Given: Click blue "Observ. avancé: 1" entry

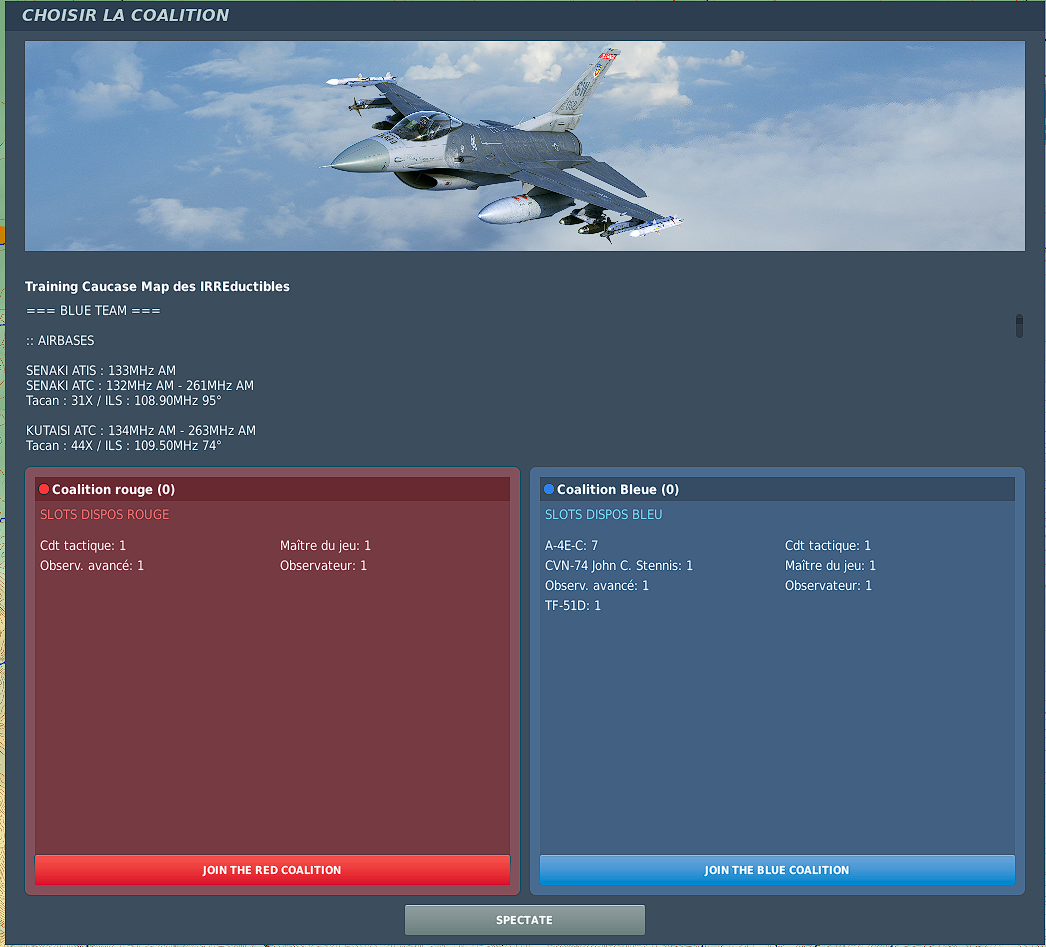Looking at the screenshot, I should click(597, 586).
